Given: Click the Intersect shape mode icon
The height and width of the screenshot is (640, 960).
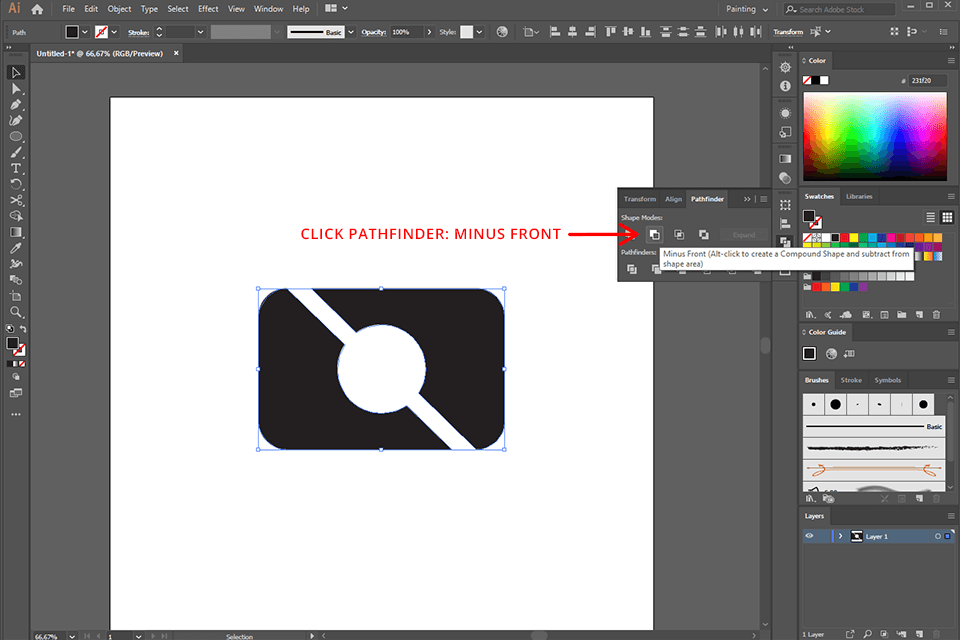Looking at the screenshot, I should tap(679, 234).
